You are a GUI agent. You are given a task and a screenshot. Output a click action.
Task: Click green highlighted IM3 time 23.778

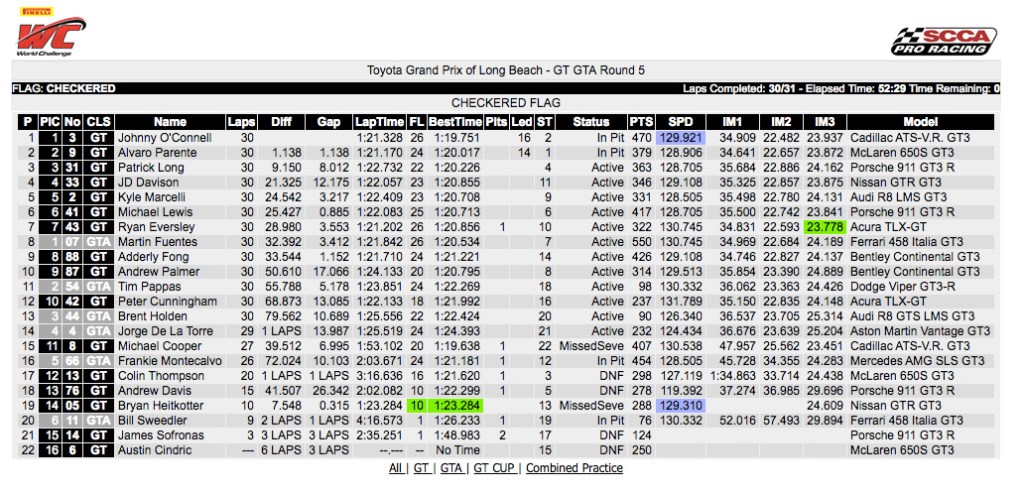click(825, 227)
